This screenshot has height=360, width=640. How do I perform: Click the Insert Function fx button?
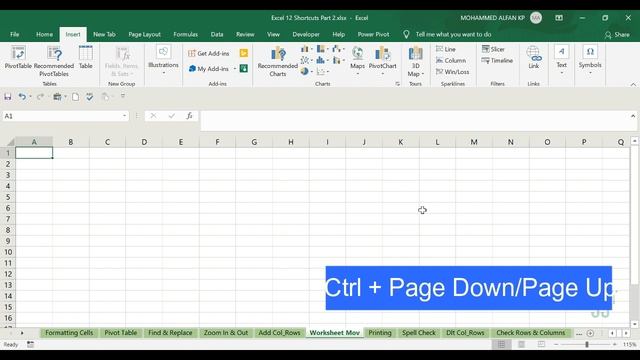tap(189, 116)
